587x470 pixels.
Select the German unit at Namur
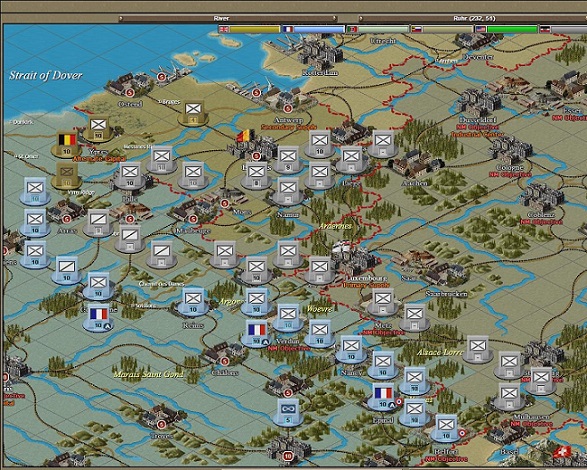pyautogui.click(x=288, y=192)
